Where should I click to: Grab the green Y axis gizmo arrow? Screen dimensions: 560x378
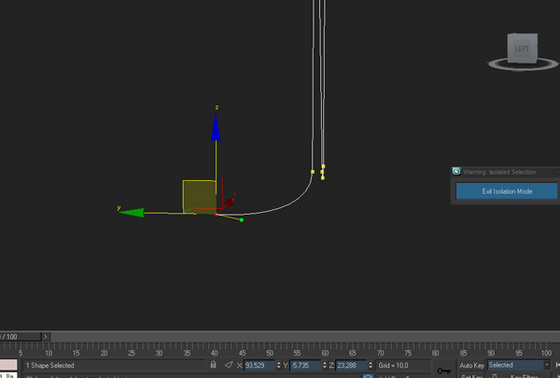(131, 213)
